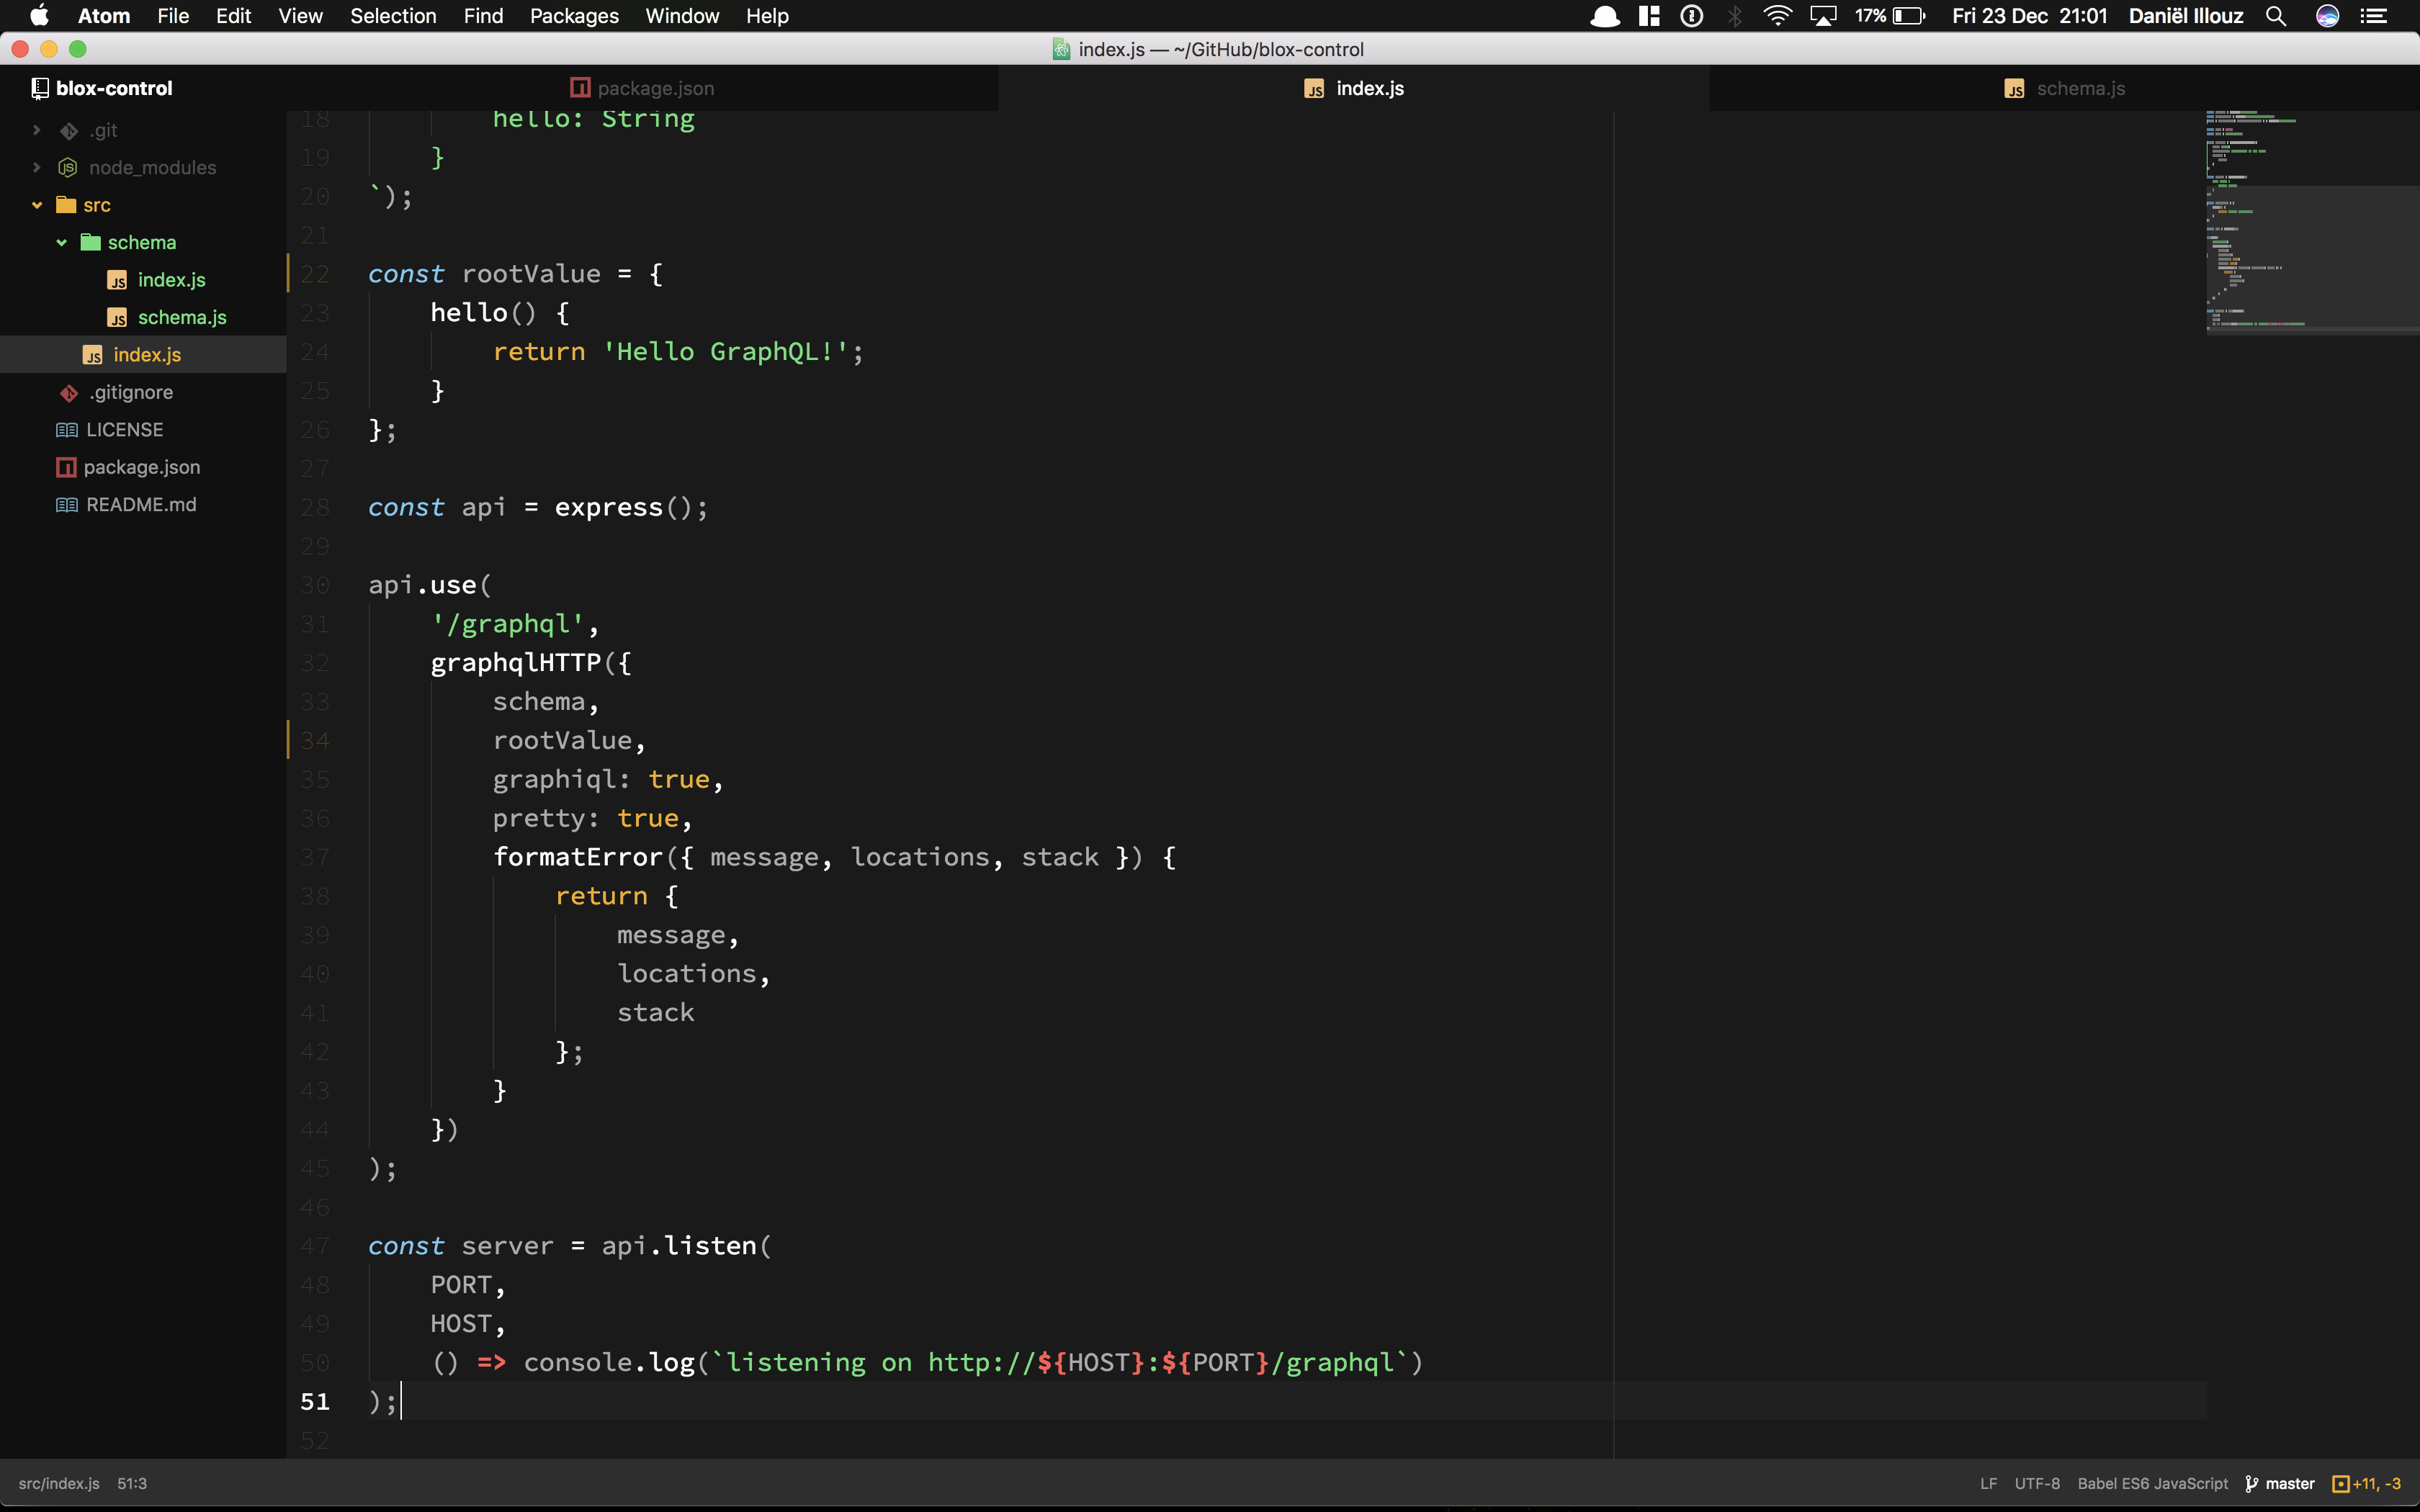Click the UTF-8 encoding selector
The height and width of the screenshot is (1512, 2420).
click(2037, 1484)
